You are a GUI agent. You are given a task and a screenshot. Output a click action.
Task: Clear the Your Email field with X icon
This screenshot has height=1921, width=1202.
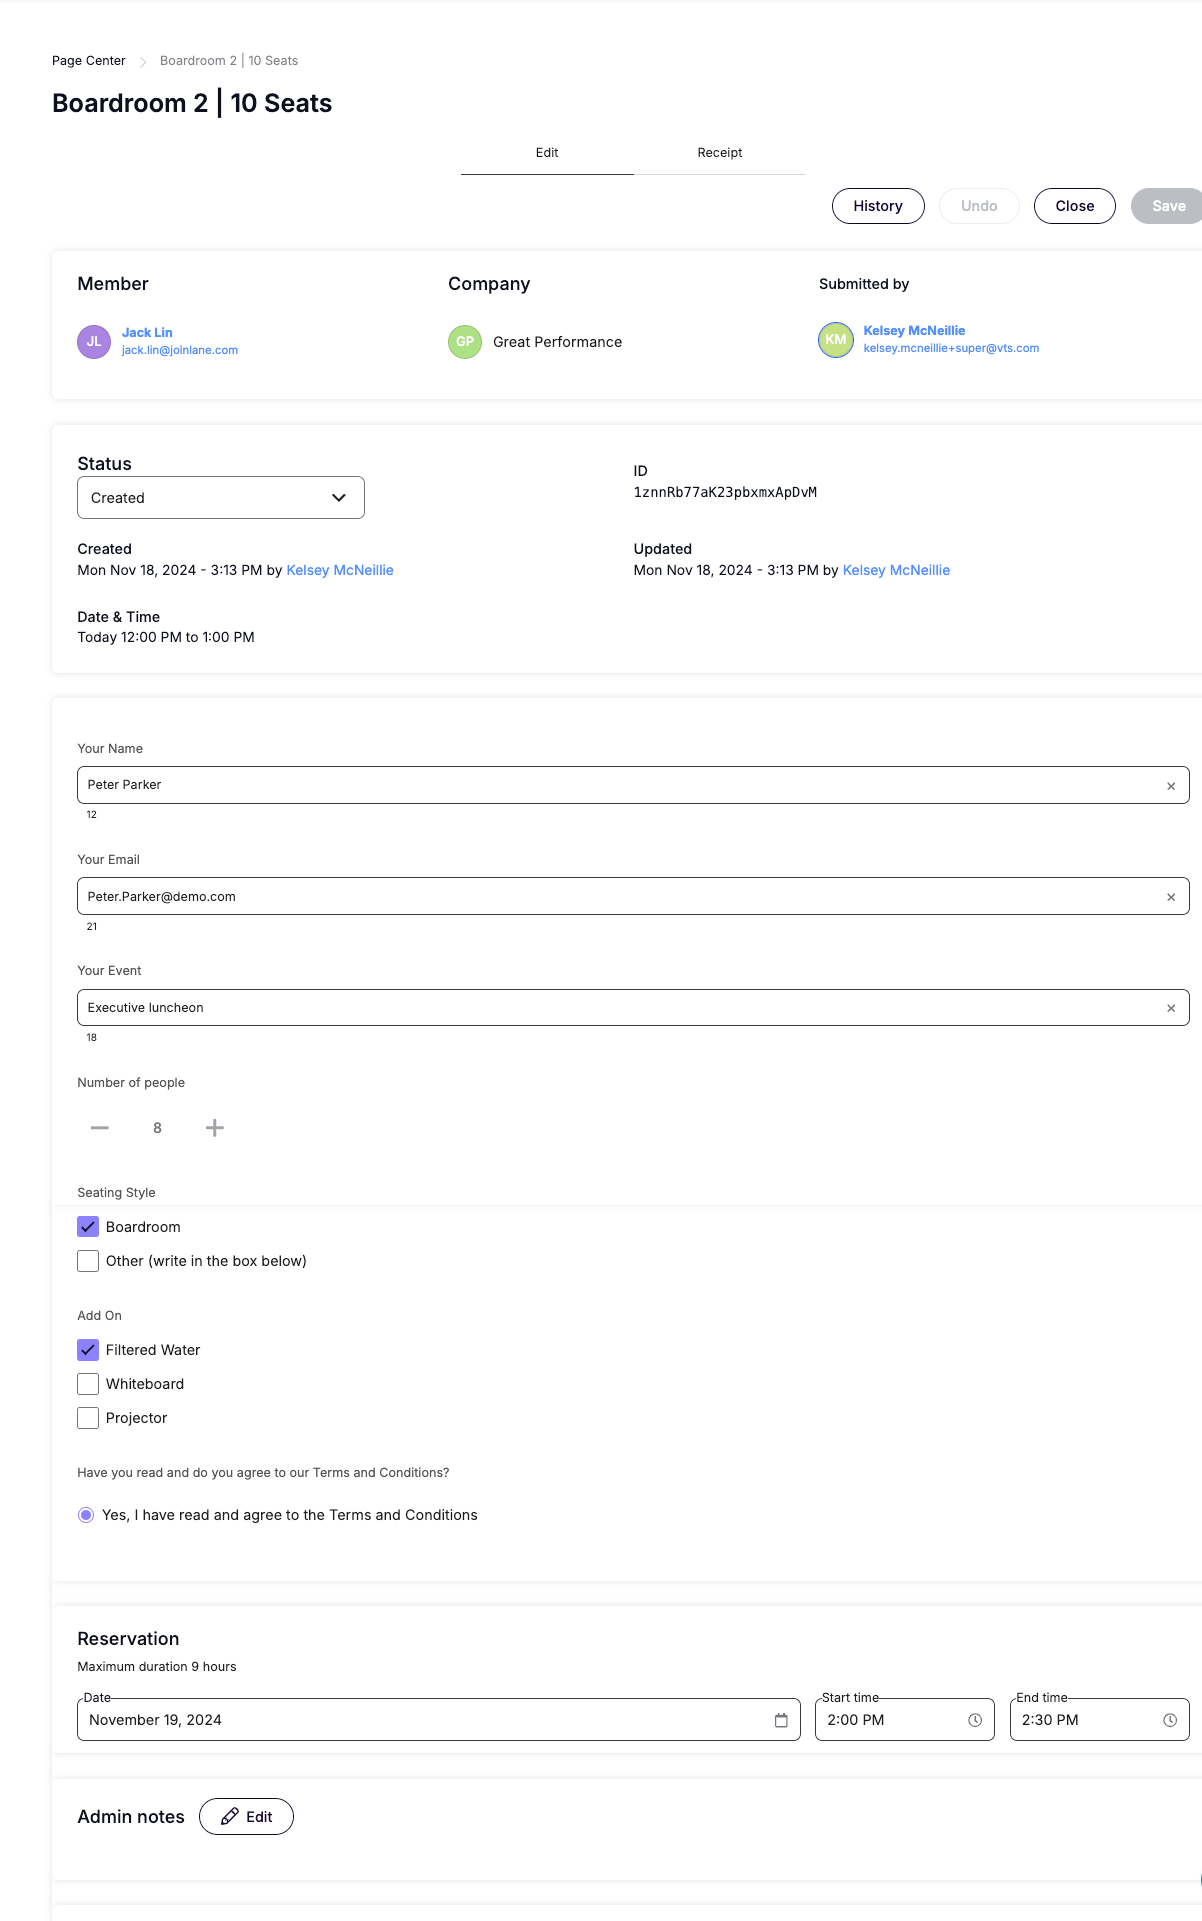1171,897
